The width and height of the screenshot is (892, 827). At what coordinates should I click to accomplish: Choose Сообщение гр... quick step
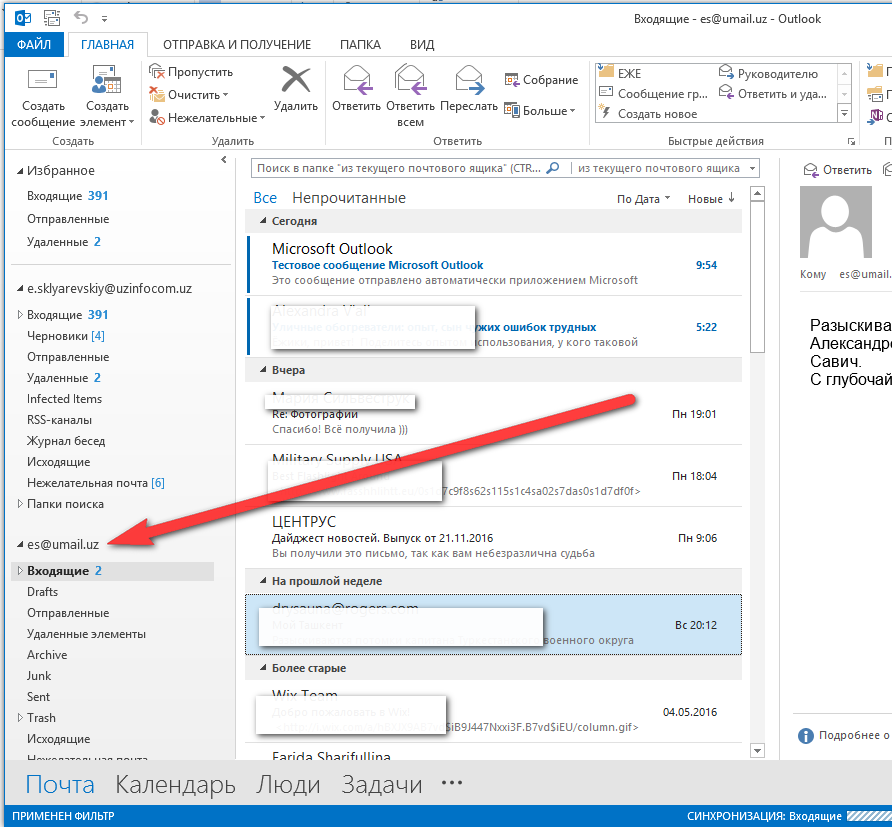pos(654,93)
